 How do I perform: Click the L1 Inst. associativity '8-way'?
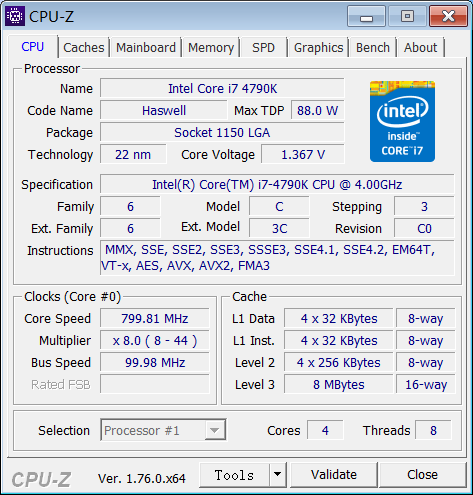[425, 341]
